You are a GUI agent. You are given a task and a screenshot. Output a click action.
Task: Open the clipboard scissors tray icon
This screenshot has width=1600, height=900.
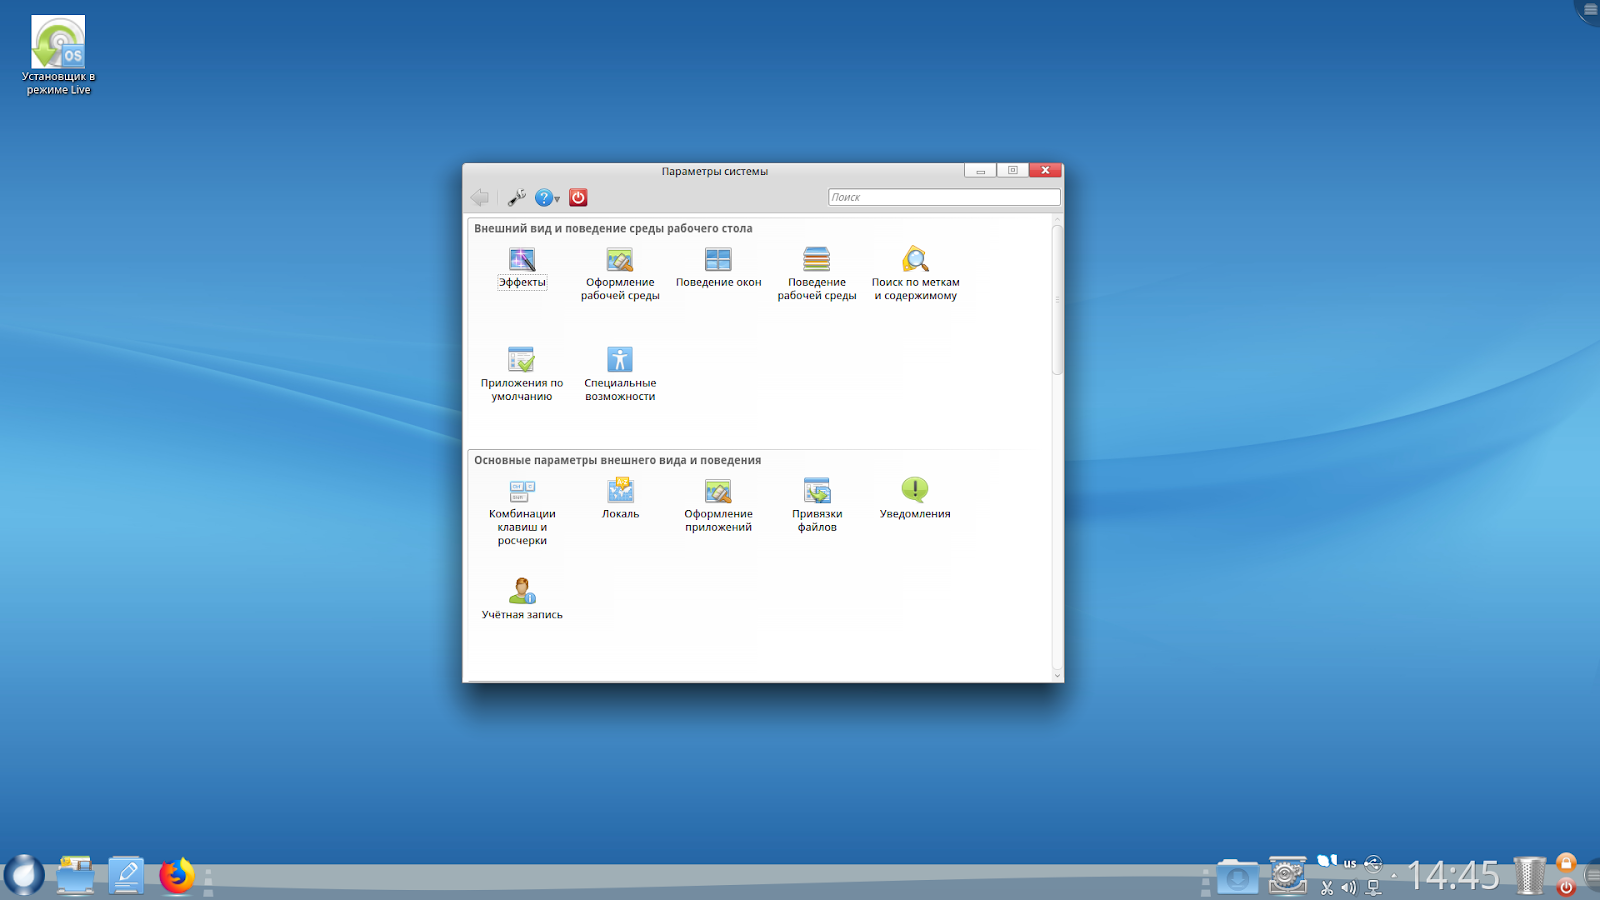[1327, 887]
